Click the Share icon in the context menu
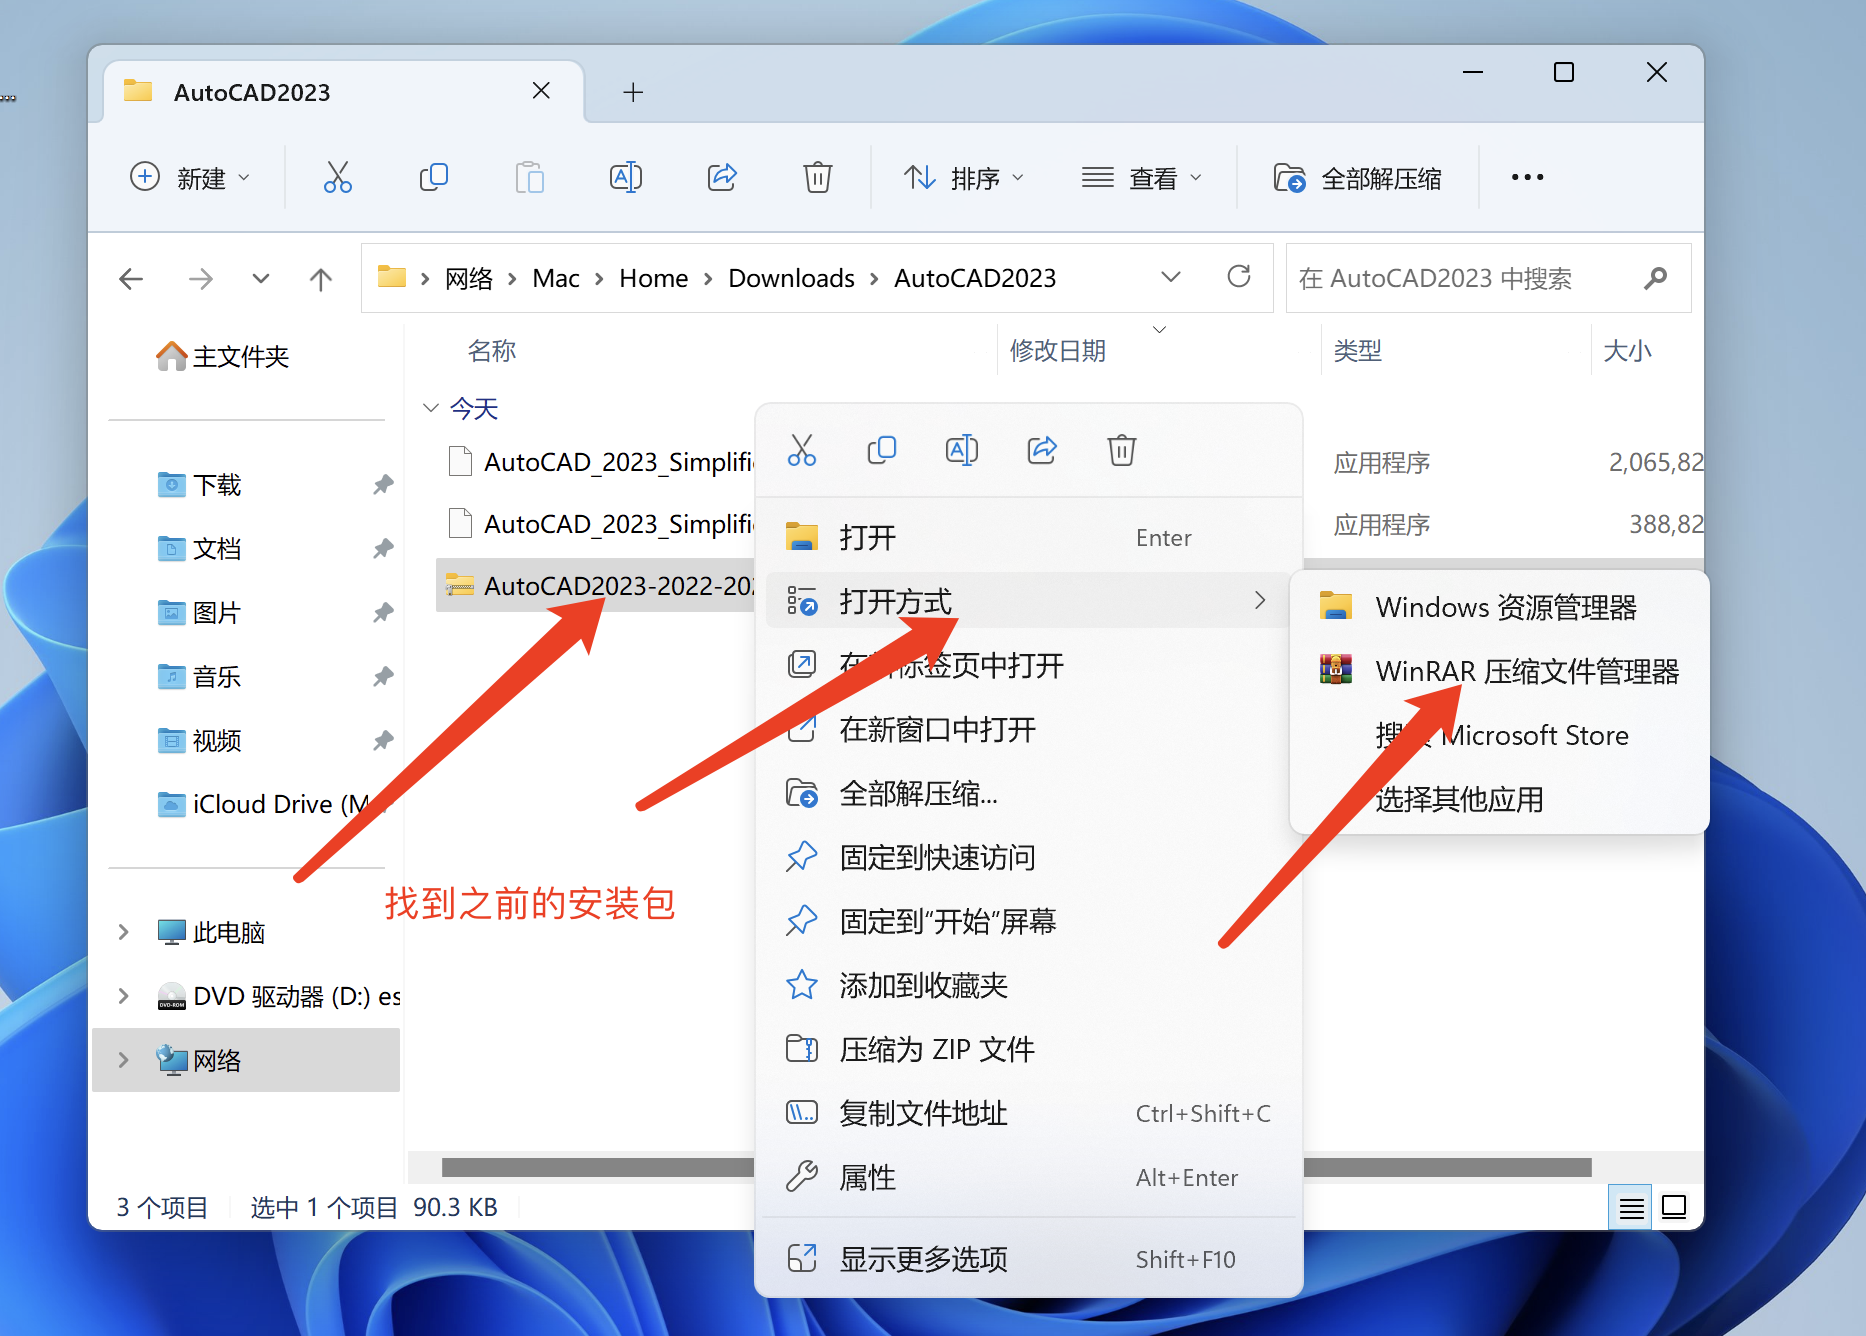The height and width of the screenshot is (1336, 1866). (x=1042, y=450)
